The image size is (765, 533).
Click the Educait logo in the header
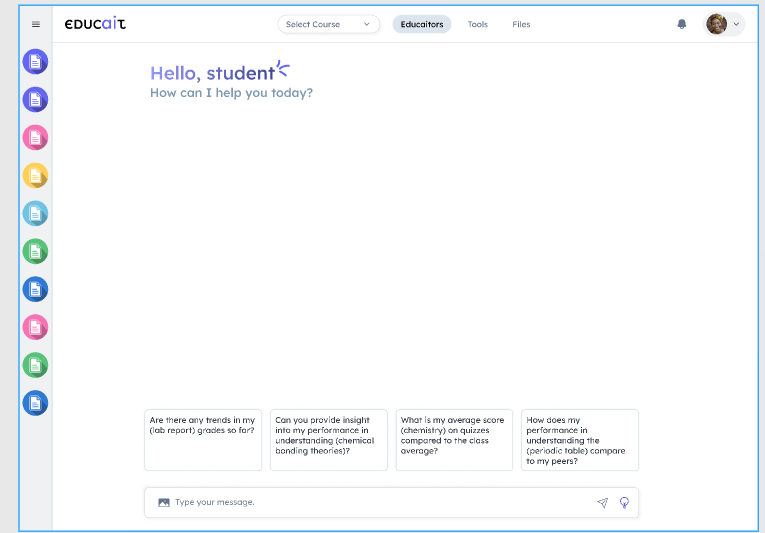click(x=95, y=24)
